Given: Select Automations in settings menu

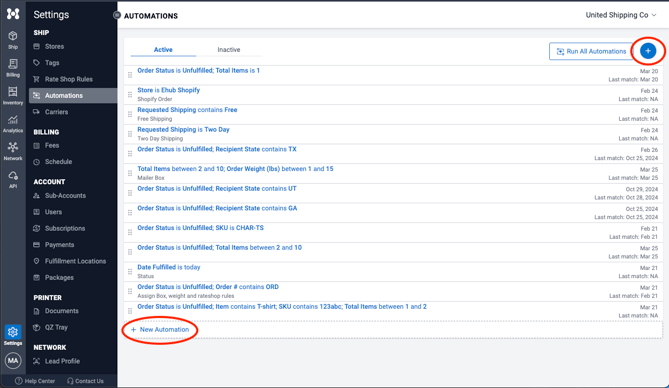Looking at the screenshot, I should (73, 96).
